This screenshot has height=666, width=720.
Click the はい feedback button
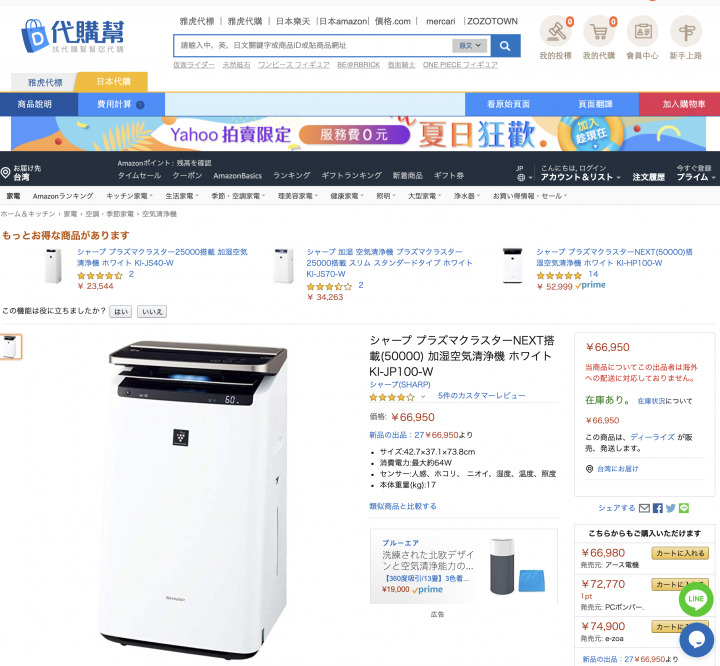coord(120,311)
